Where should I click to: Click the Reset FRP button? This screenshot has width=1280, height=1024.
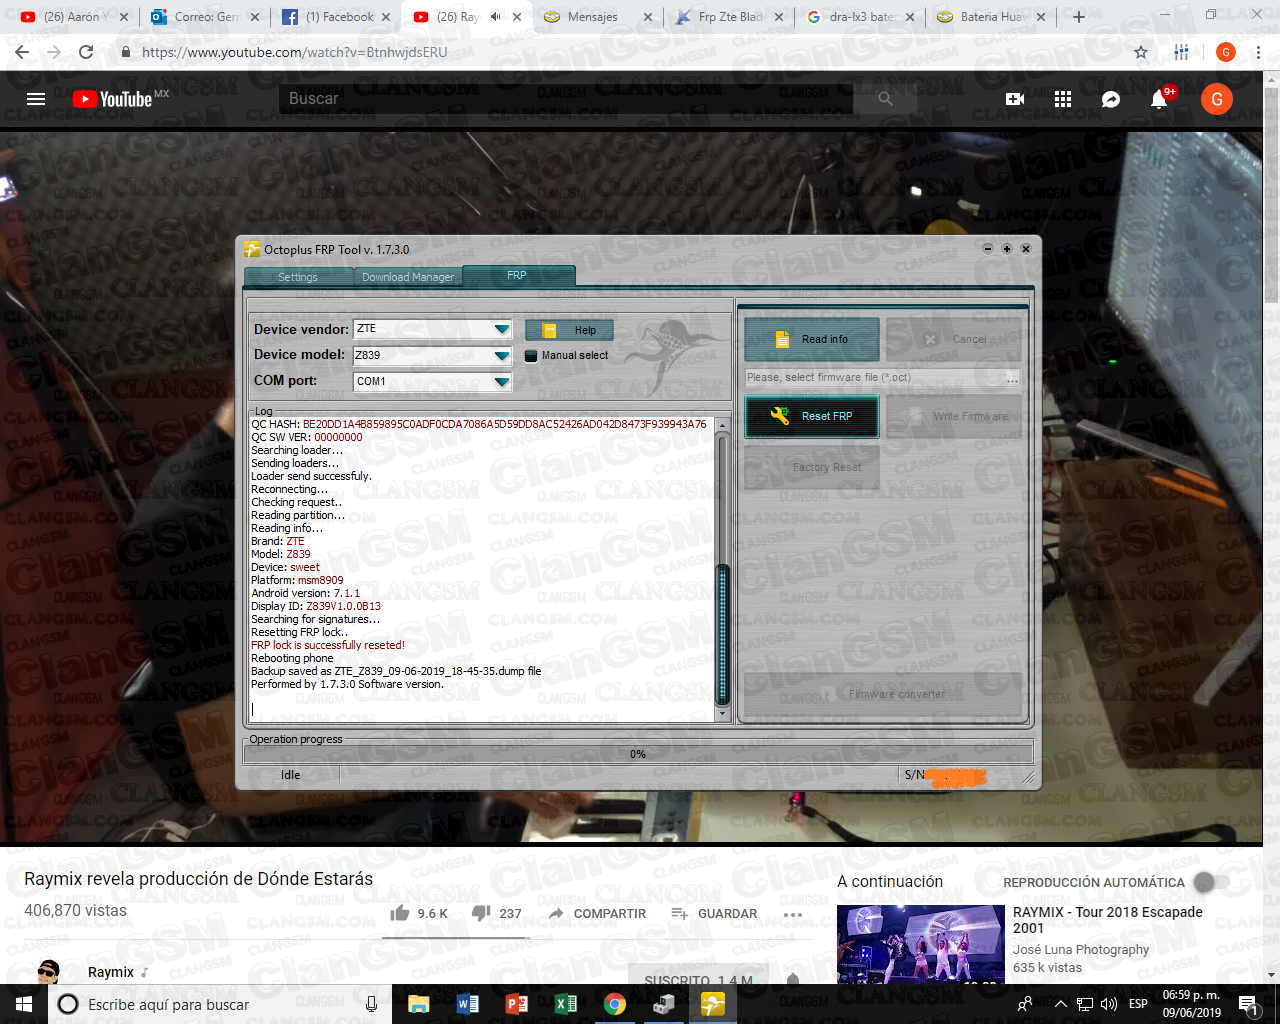812,416
